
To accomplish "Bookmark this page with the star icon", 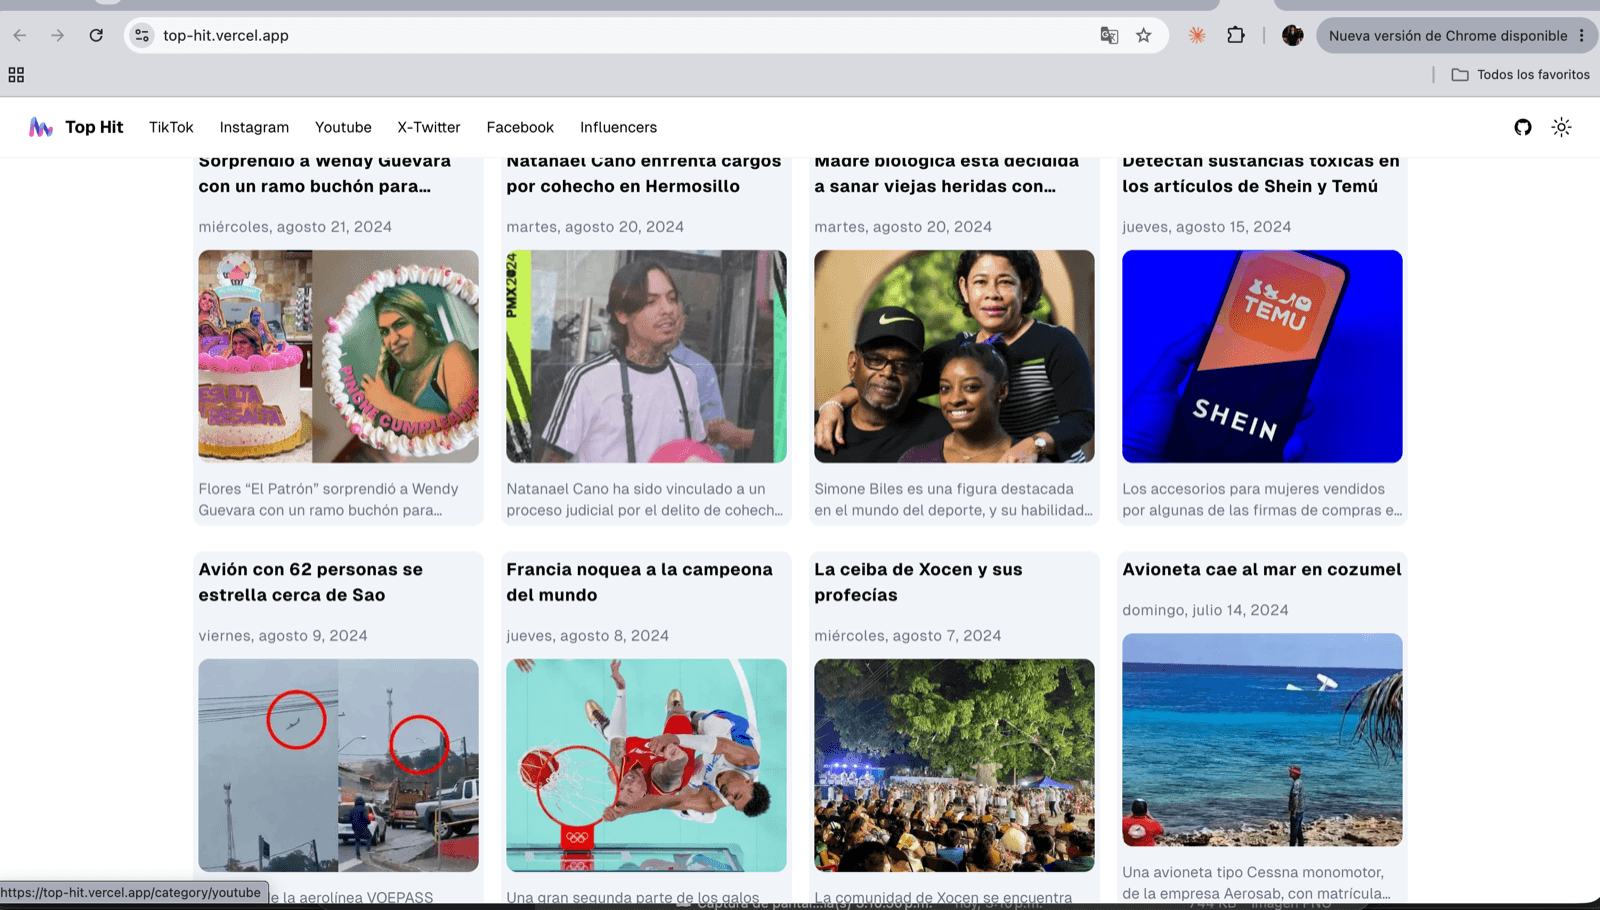I will pos(1144,35).
